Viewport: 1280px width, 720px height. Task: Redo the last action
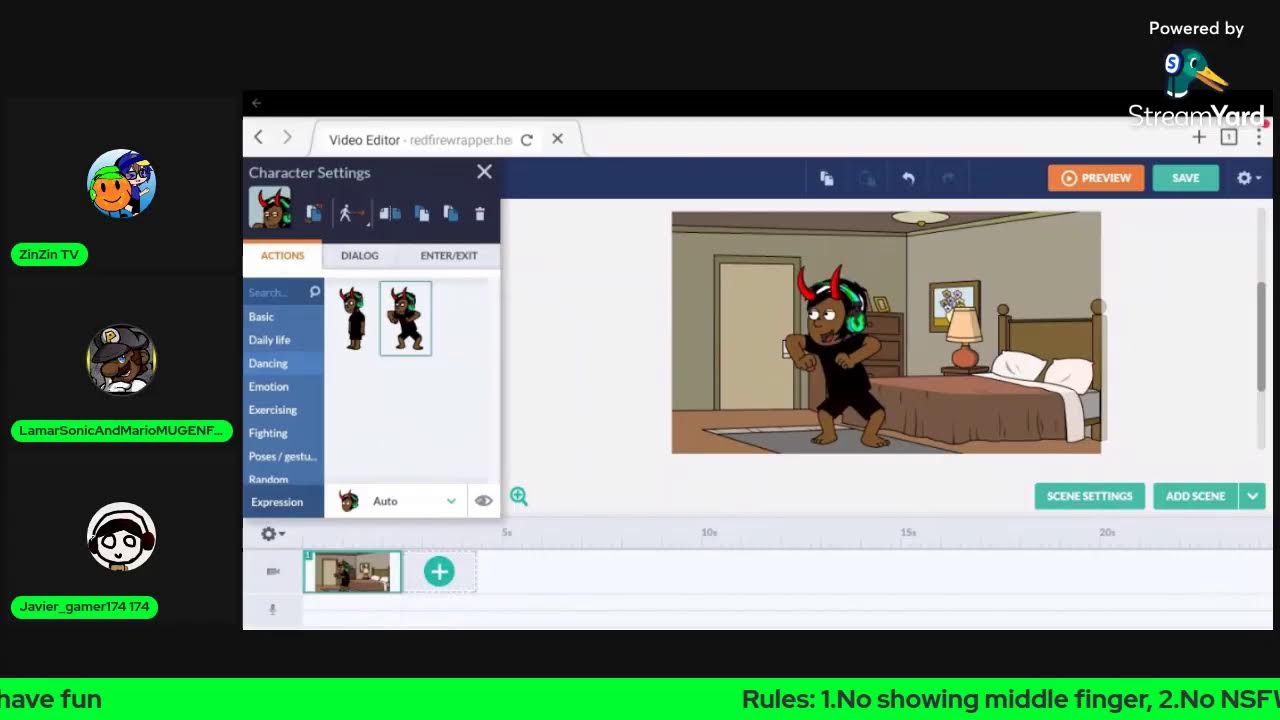(x=948, y=178)
